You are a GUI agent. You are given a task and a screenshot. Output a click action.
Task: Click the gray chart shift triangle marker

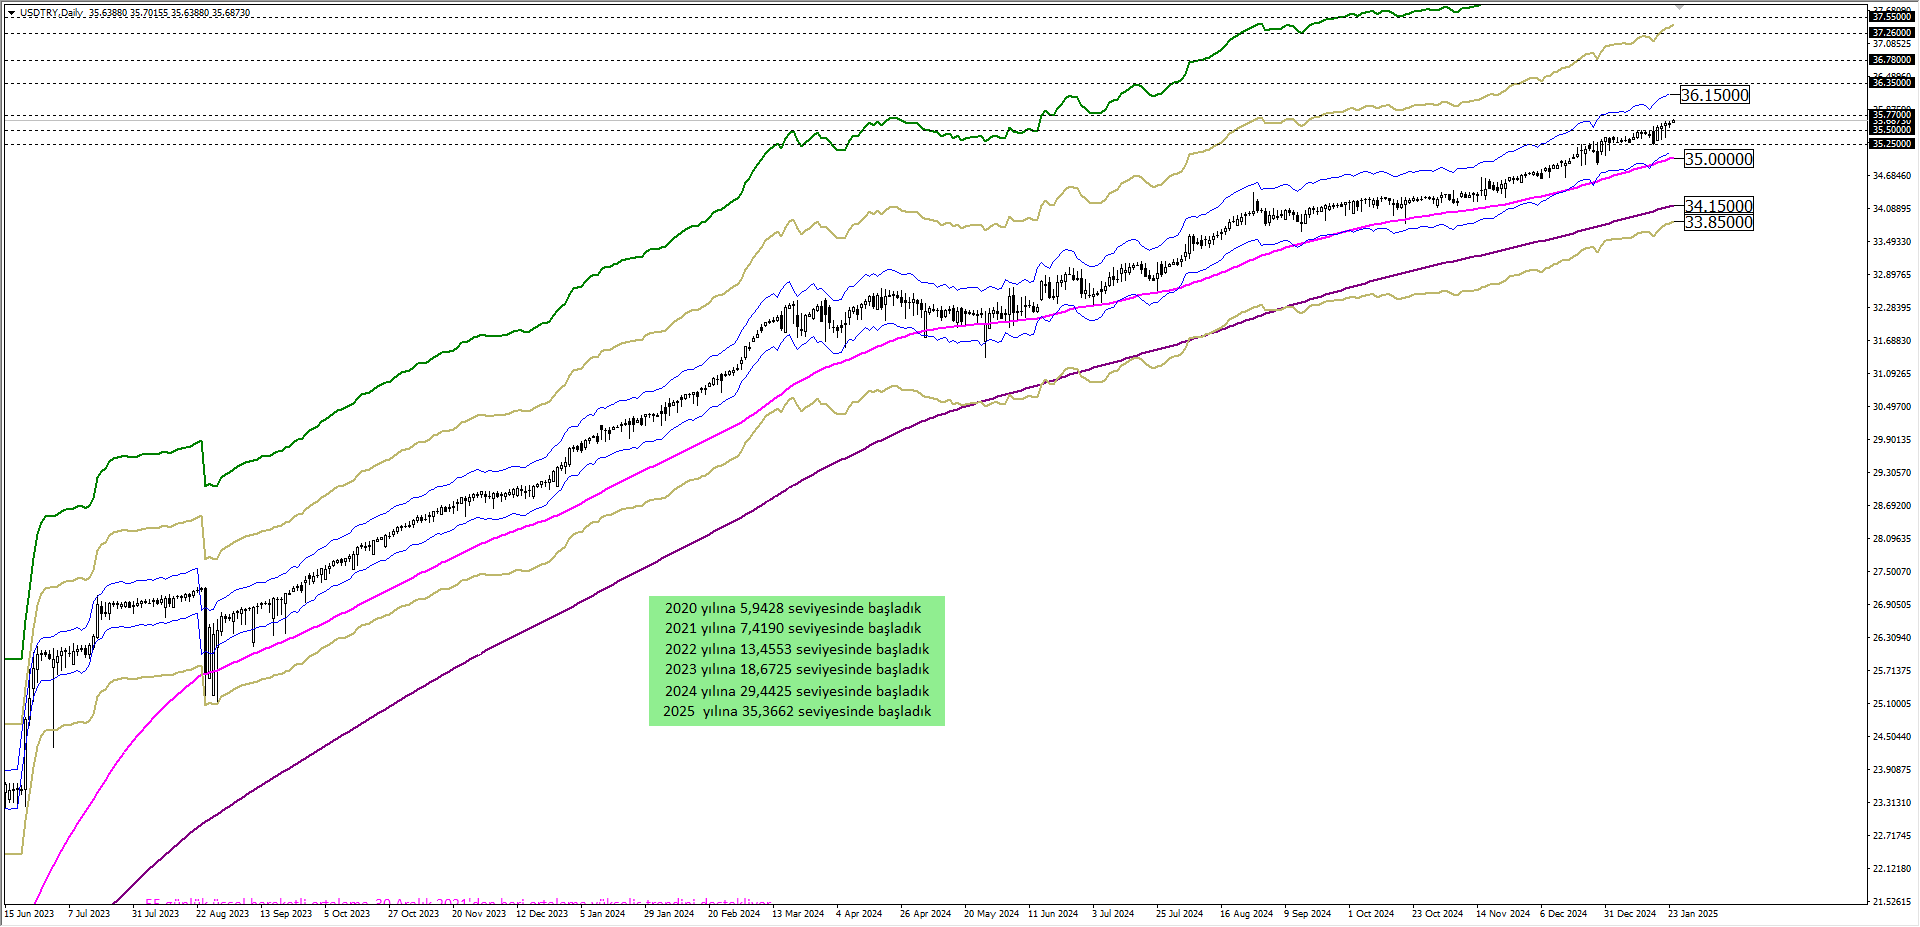click(x=1679, y=7)
